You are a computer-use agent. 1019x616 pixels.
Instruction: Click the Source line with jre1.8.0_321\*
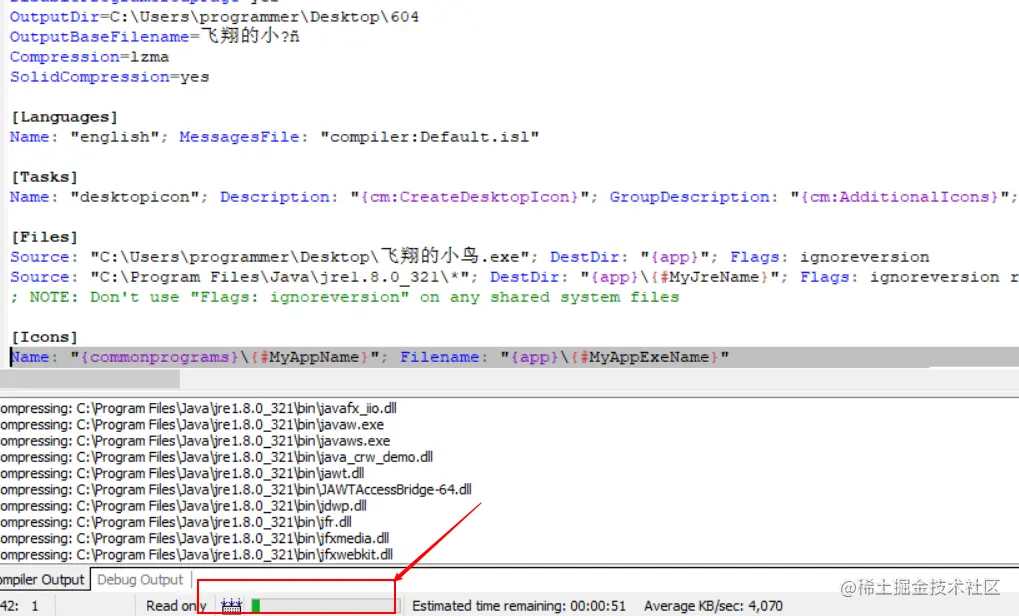(513, 277)
